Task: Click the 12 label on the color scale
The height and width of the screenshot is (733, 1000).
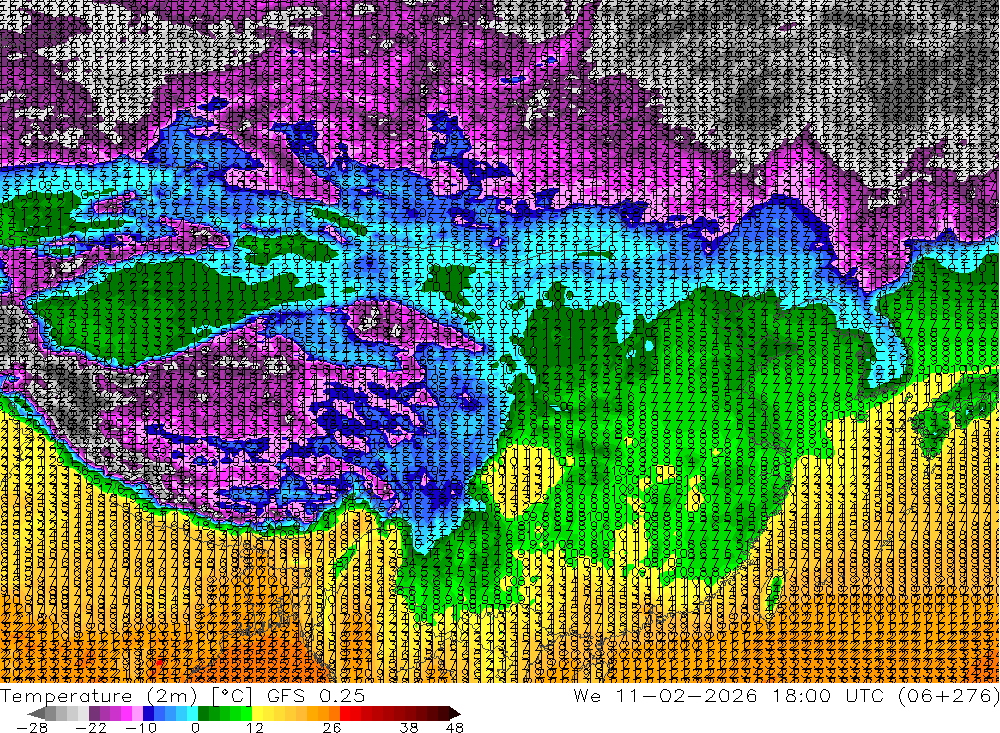Action: tap(255, 727)
